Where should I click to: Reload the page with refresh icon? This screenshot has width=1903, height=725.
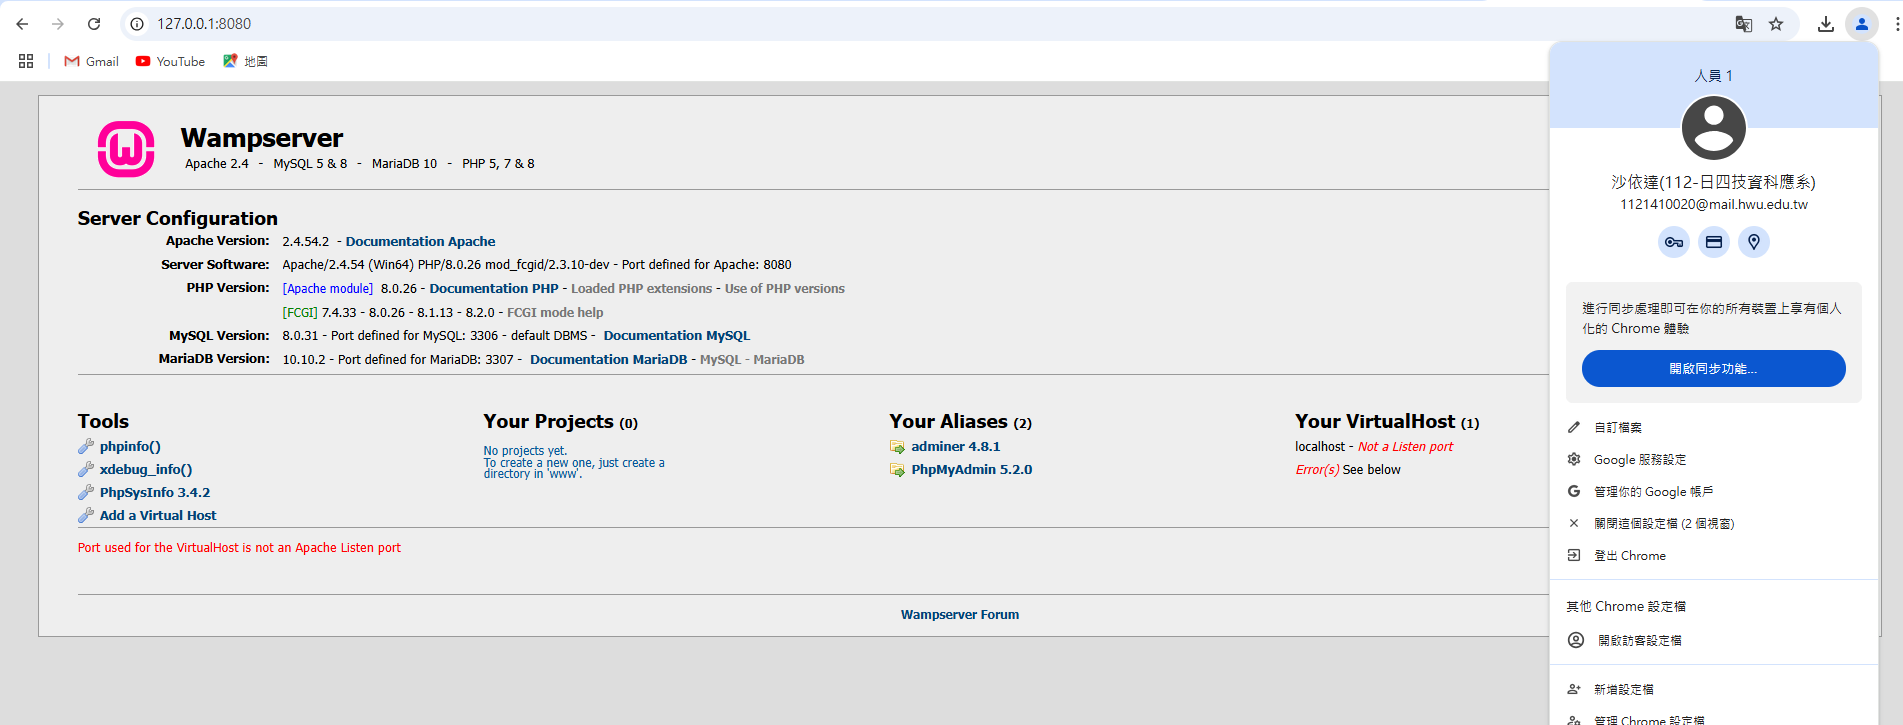[94, 24]
